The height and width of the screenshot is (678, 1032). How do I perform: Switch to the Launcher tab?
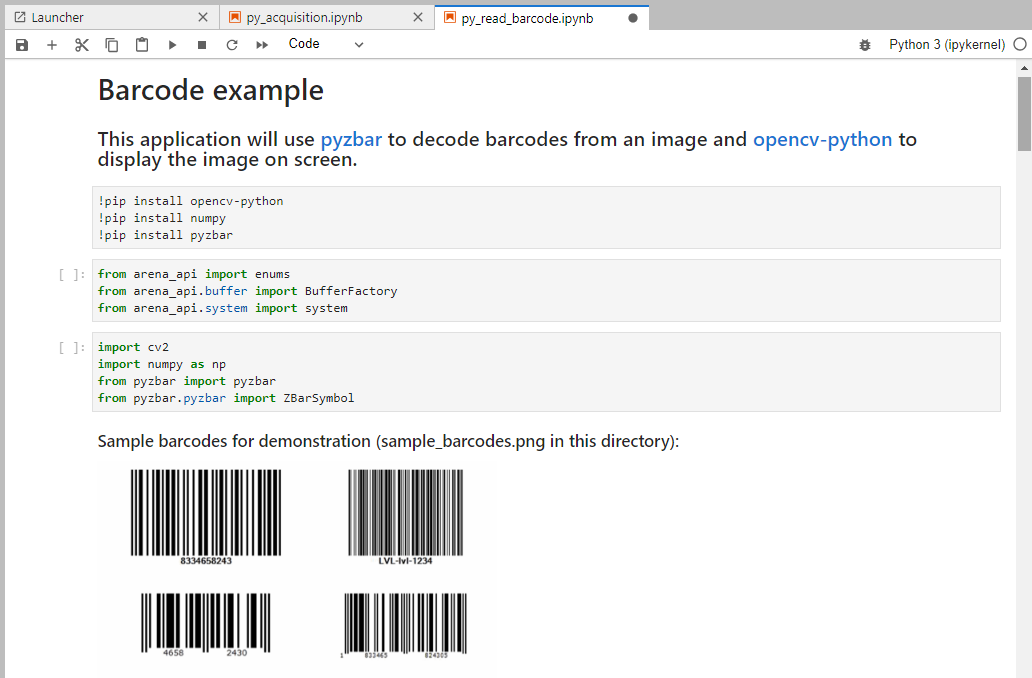(x=100, y=18)
